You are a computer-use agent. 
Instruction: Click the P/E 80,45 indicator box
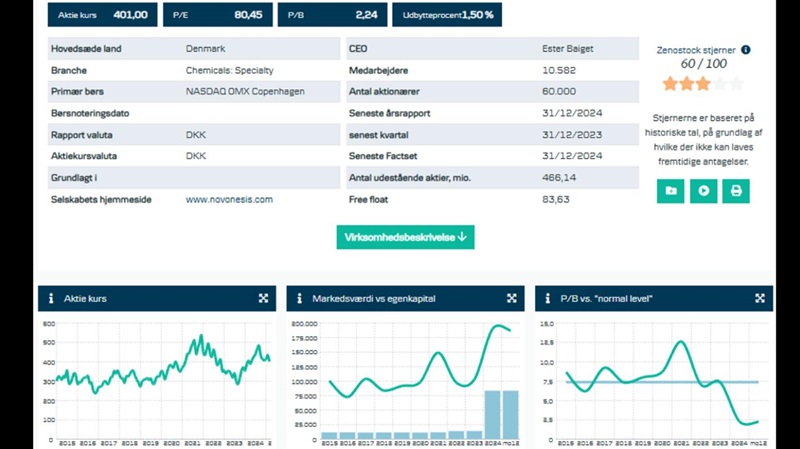218,15
